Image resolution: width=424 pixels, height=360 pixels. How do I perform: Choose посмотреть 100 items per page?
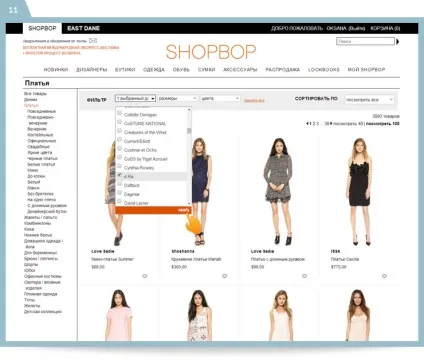(x=383, y=124)
